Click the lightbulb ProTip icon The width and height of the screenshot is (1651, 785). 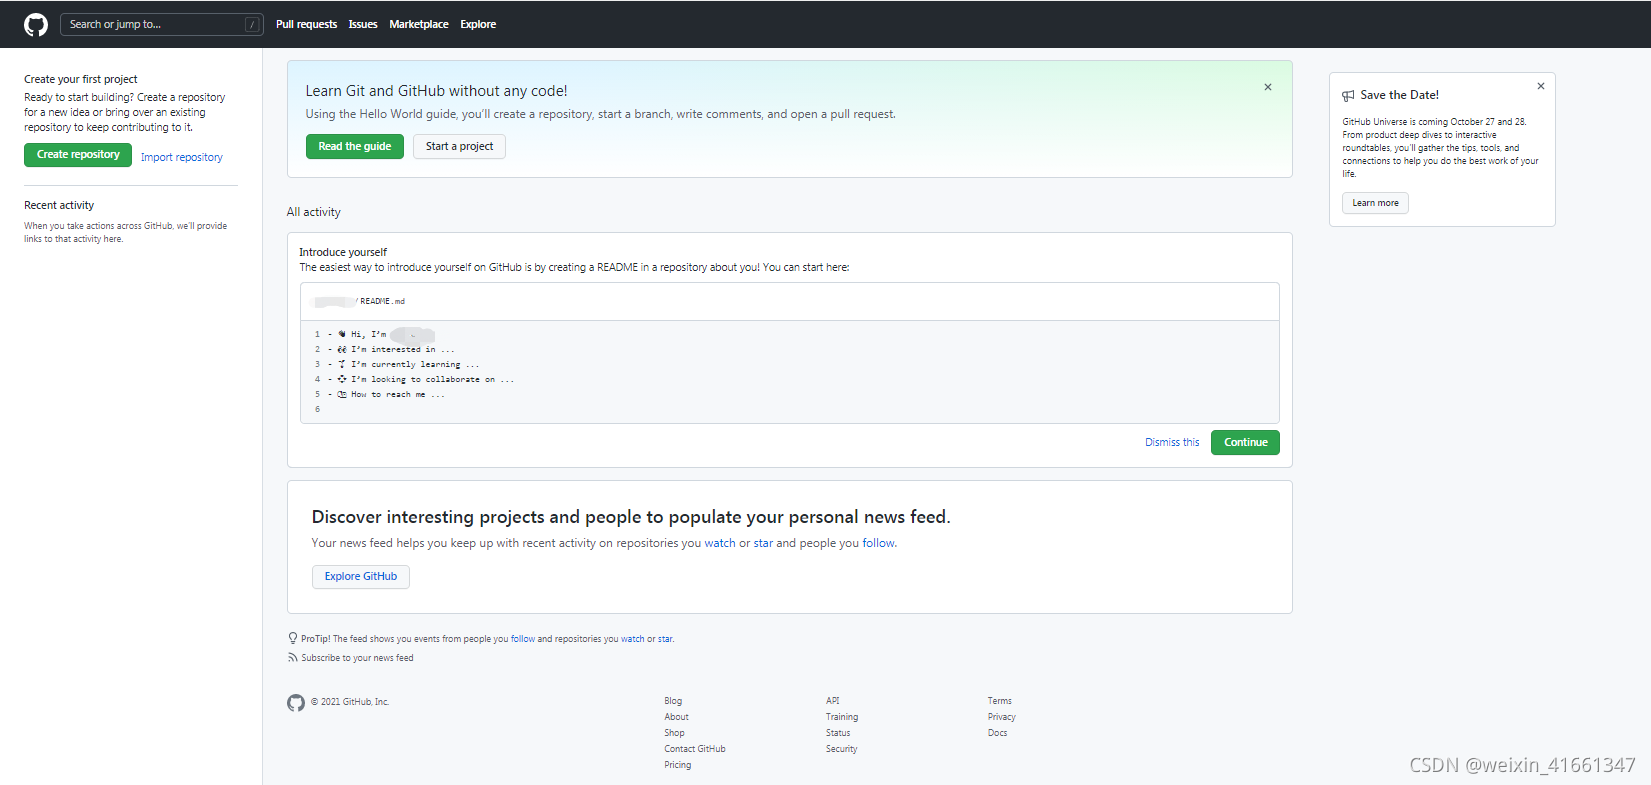pyautogui.click(x=293, y=638)
